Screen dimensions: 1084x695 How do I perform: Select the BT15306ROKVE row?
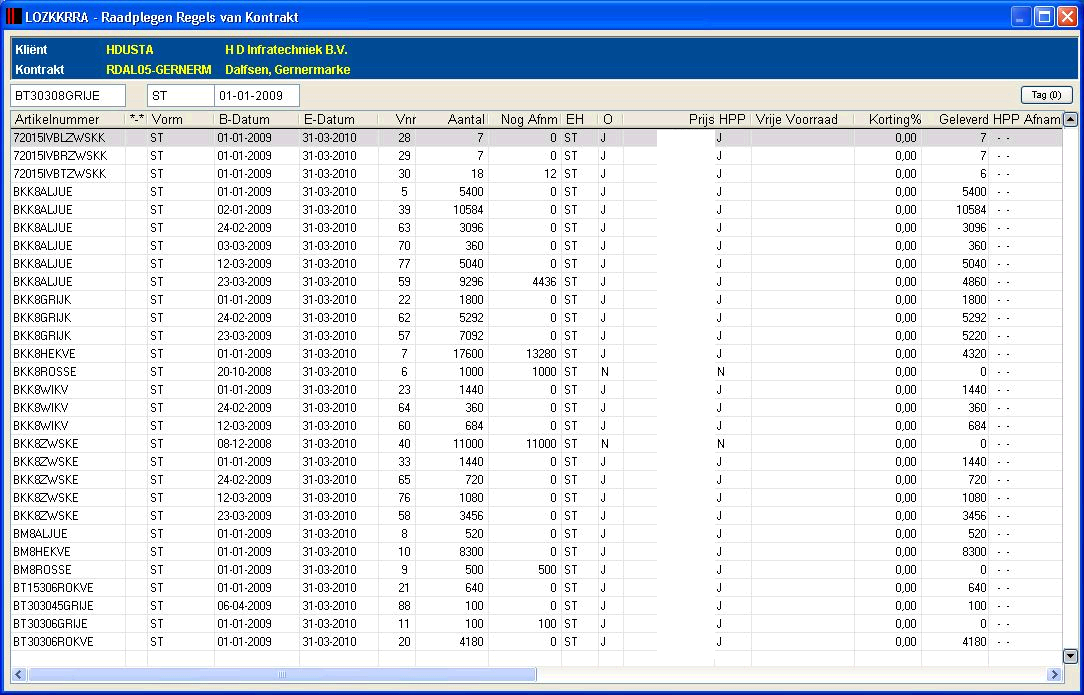[536, 587]
